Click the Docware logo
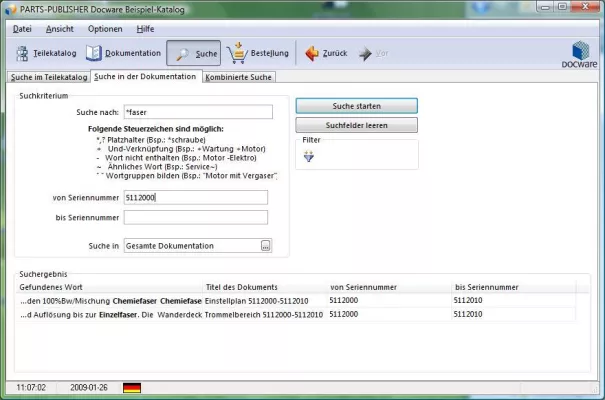 tap(580, 53)
